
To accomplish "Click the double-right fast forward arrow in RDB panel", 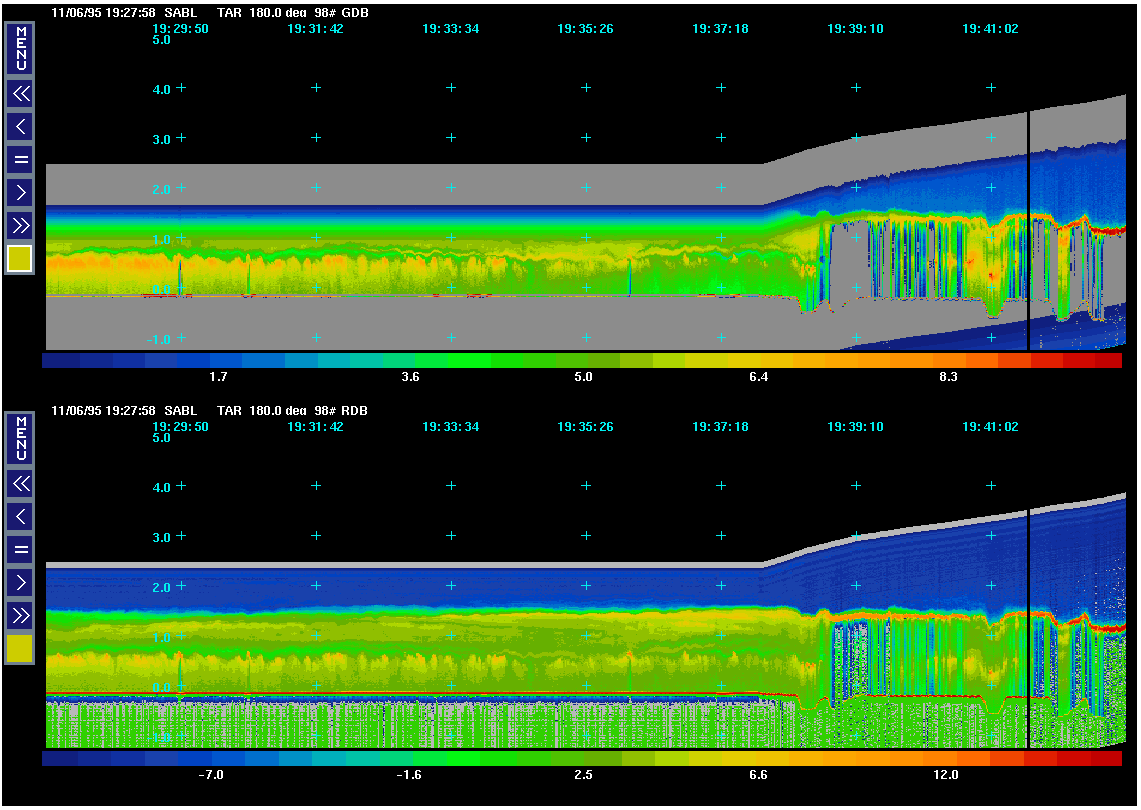I will coord(20,615).
